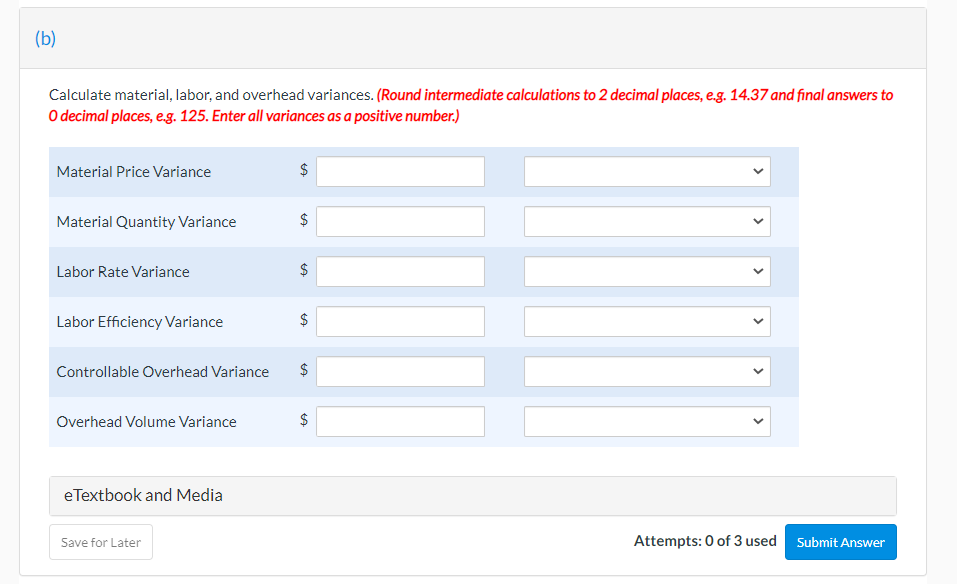The height and width of the screenshot is (584, 957).
Task: Click the Labor Rate Variance amount field
Action: [400, 272]
